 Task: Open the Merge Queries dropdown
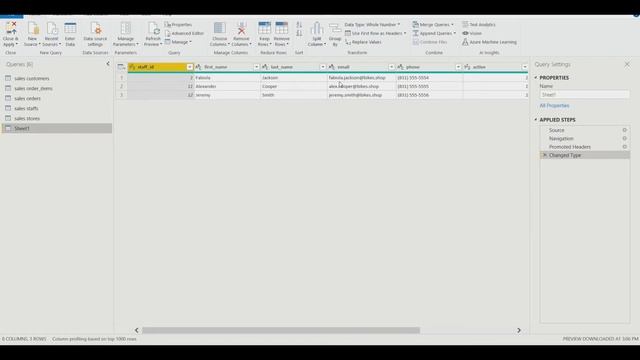click(433, 24)
